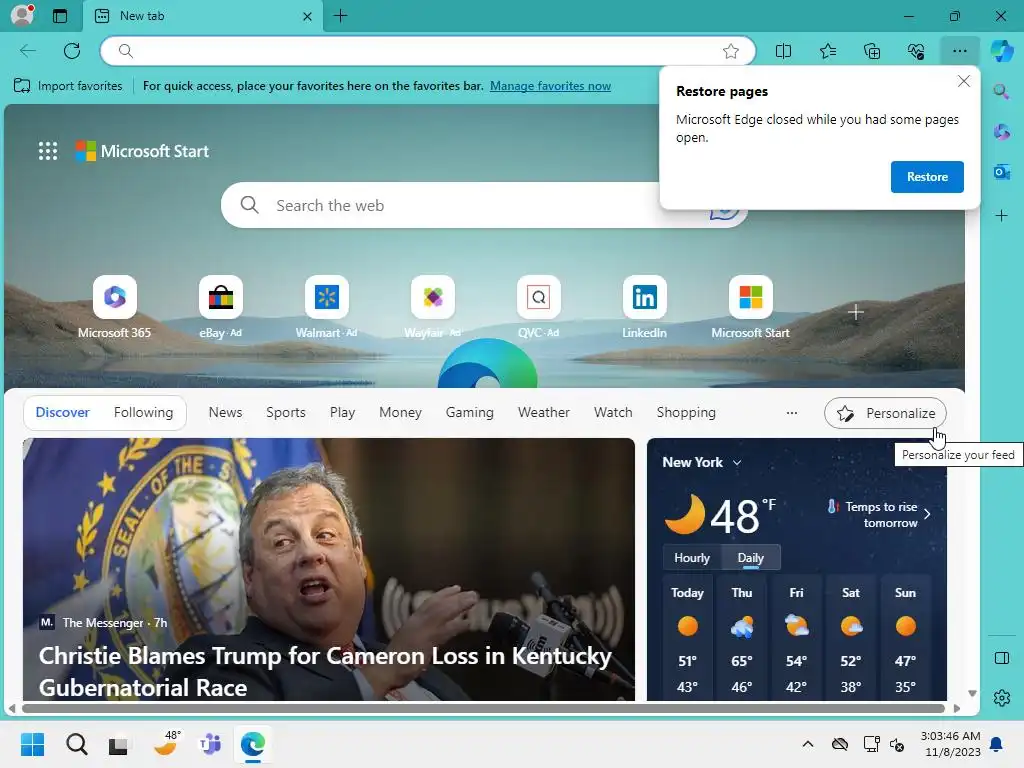This screenshot has height=768, width=1024.
Task: Click the Personalize feed button
Action: click(x=885, y=413)
